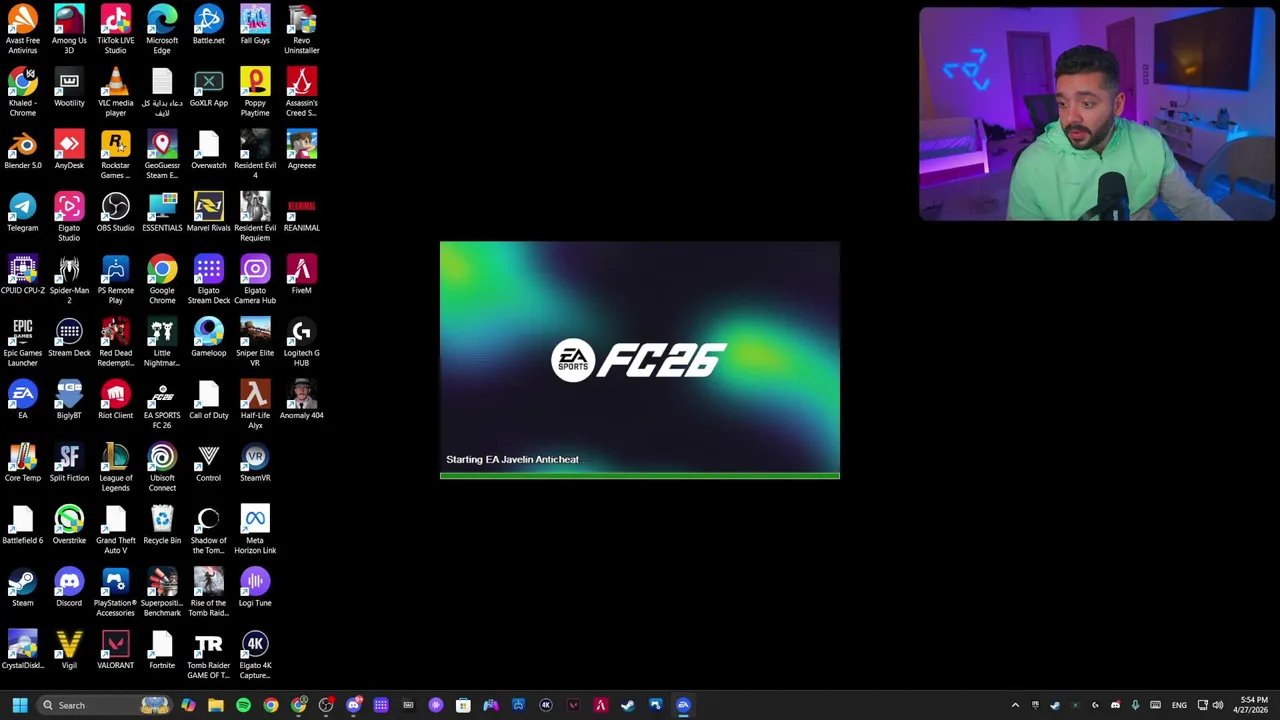Open the Elgato Camera Hub desktop shortcut
Screen dimensions: 1280x720
pyautogui.click(x=255, y=280)
